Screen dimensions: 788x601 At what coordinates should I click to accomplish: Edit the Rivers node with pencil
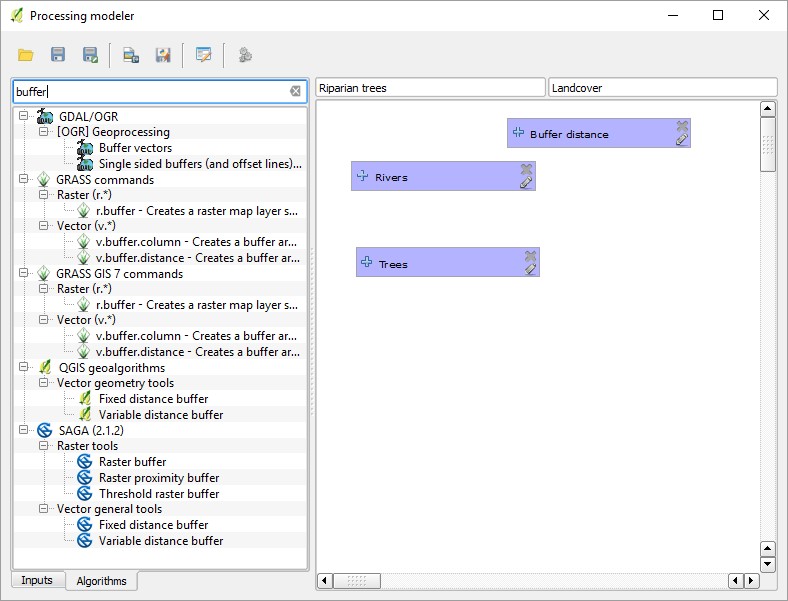526,182
